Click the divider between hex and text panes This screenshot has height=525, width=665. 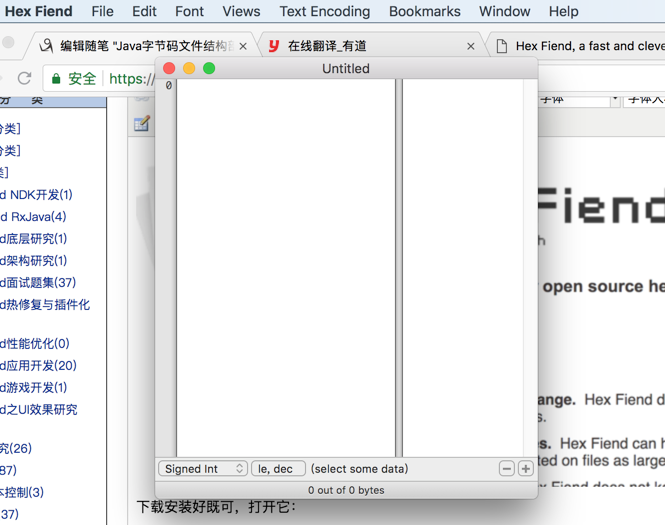399,267
